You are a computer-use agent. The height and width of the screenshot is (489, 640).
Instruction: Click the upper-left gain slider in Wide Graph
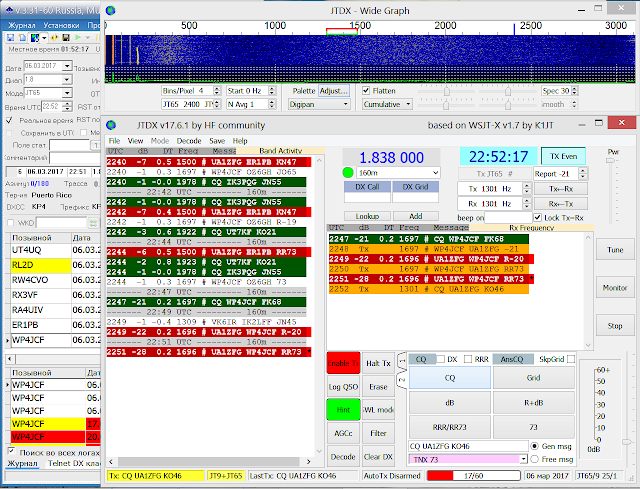[x=447, y=91]
